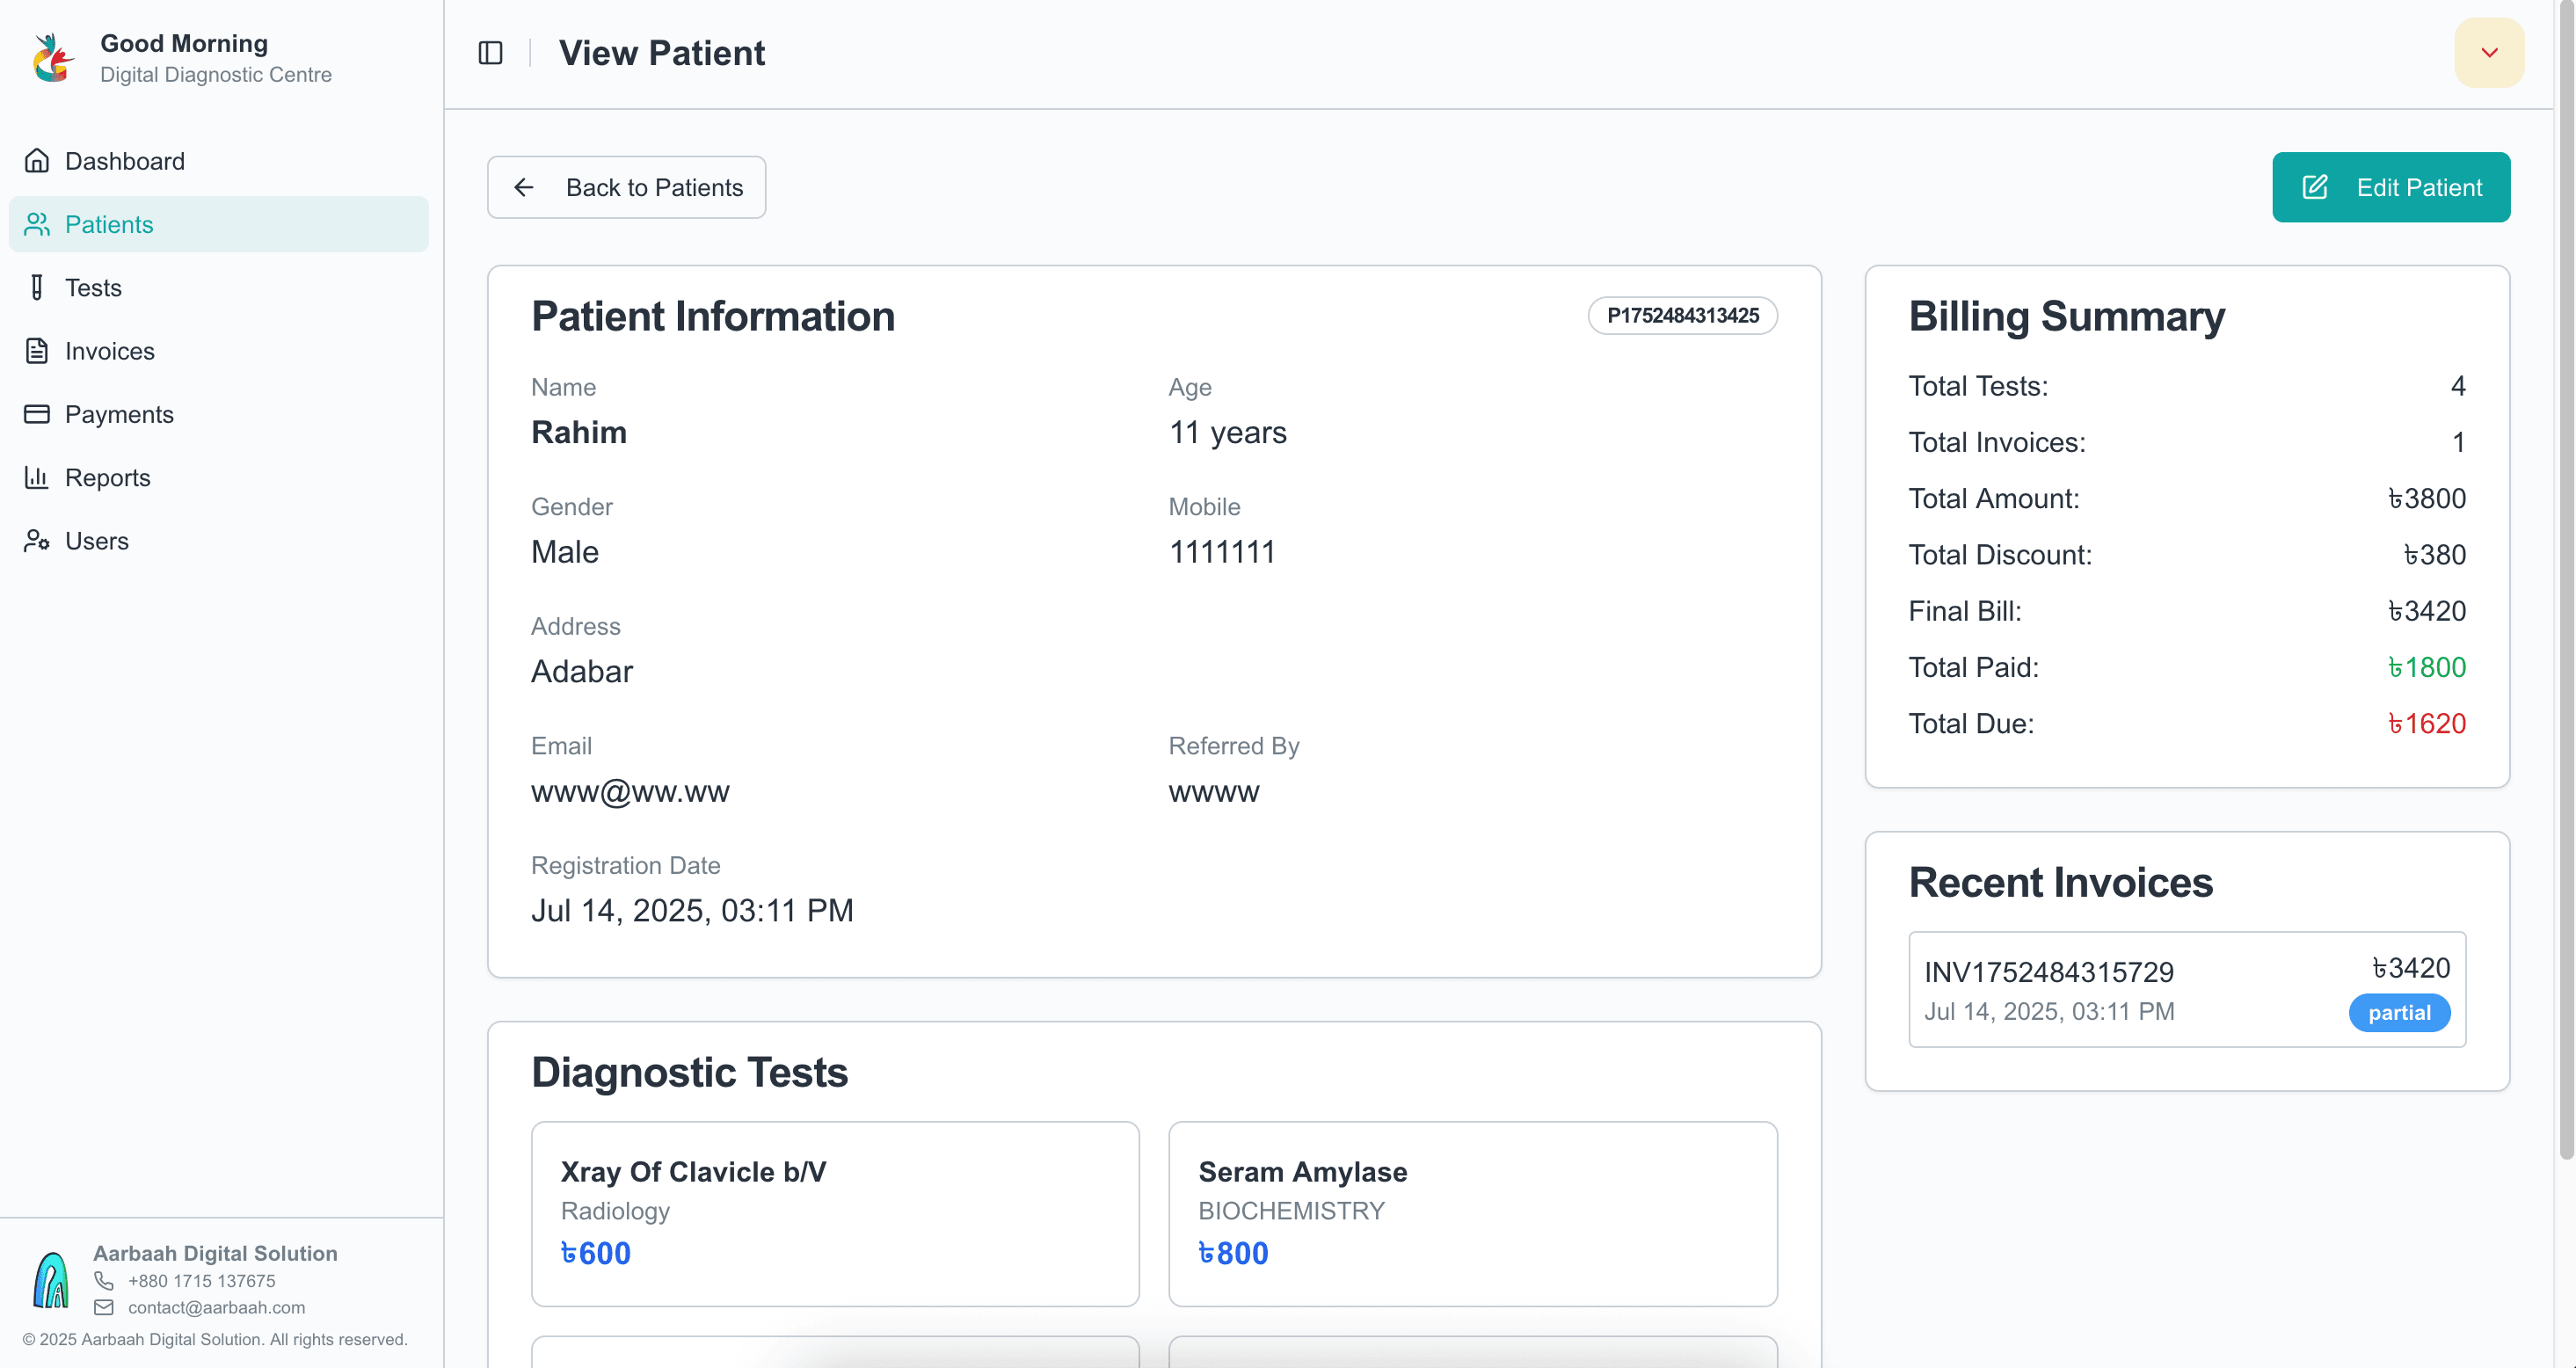
Task: Open invoice INV1752484315729
Action: [2187, 990]
